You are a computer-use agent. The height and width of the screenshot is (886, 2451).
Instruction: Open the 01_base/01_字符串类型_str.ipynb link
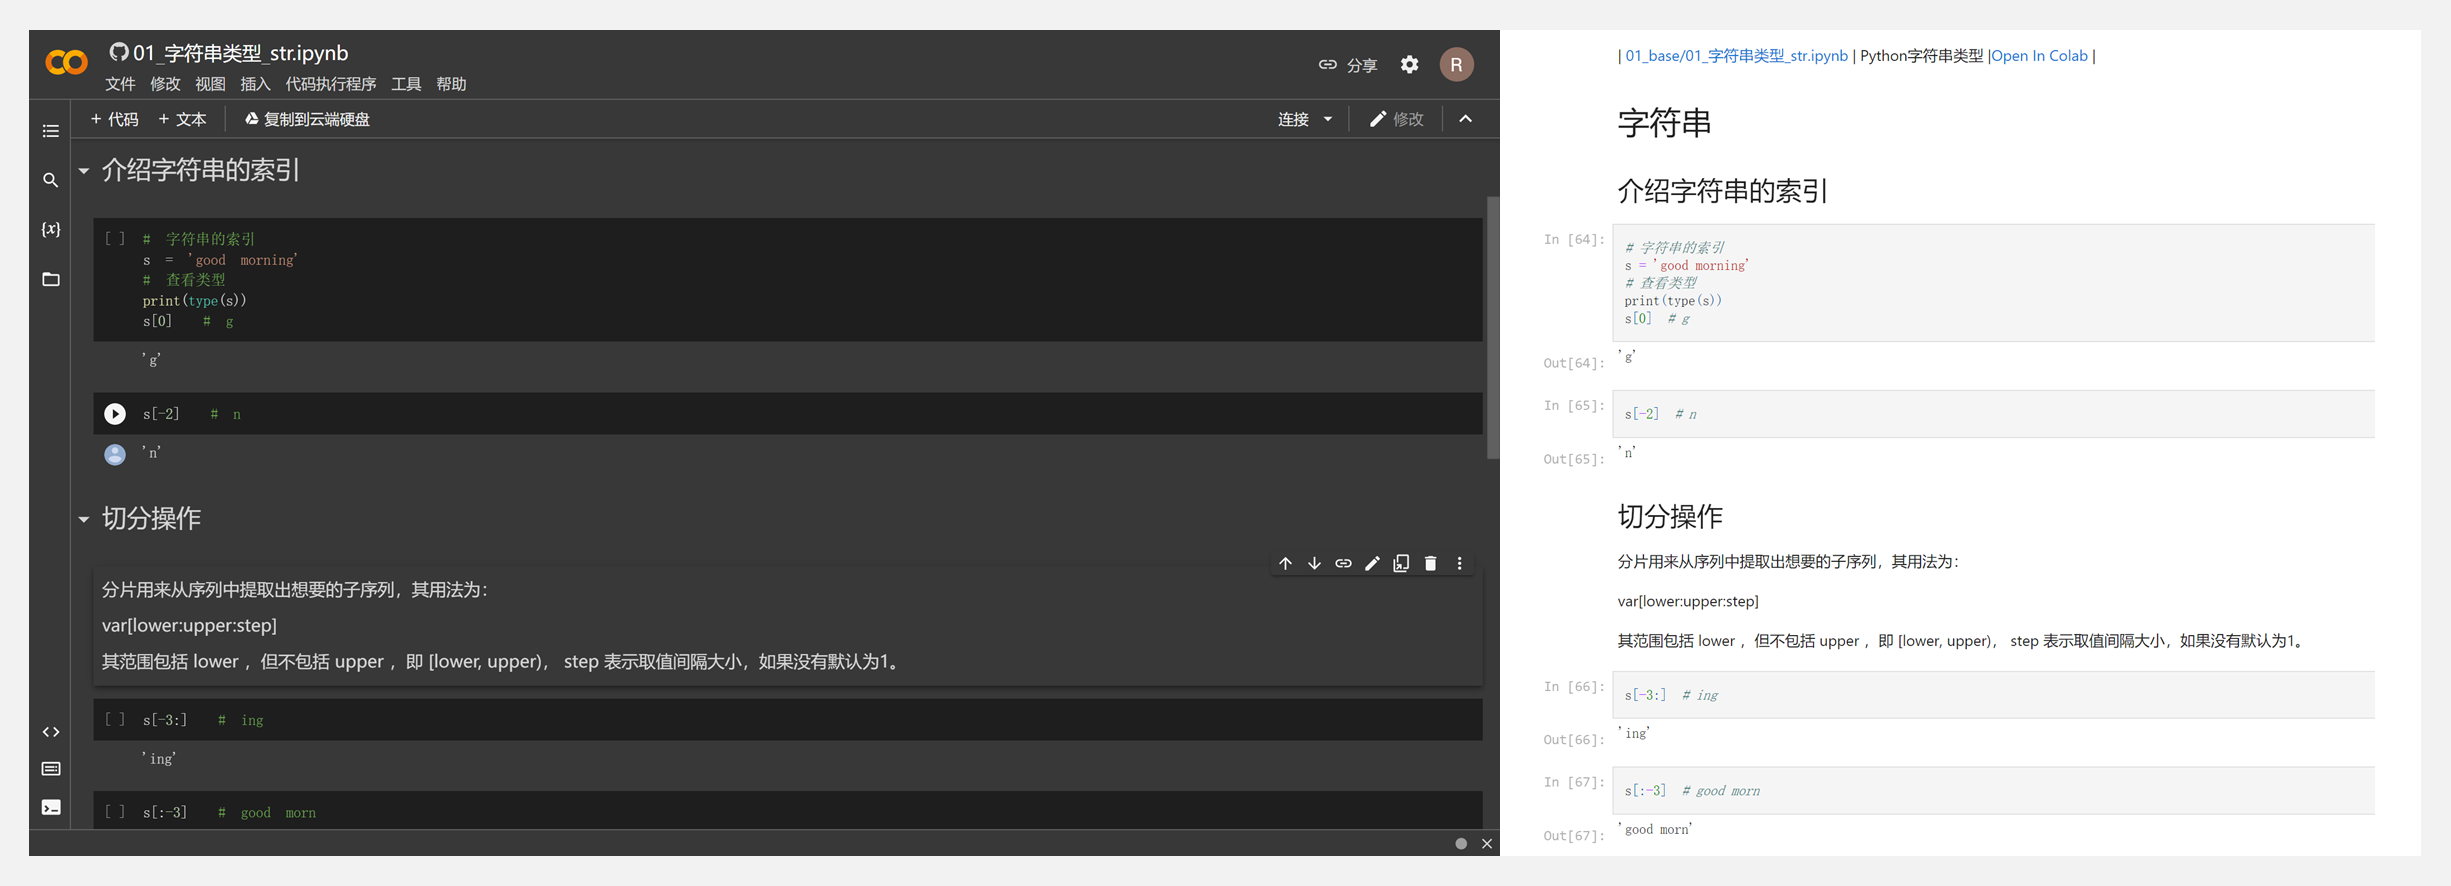point(1736,56)
